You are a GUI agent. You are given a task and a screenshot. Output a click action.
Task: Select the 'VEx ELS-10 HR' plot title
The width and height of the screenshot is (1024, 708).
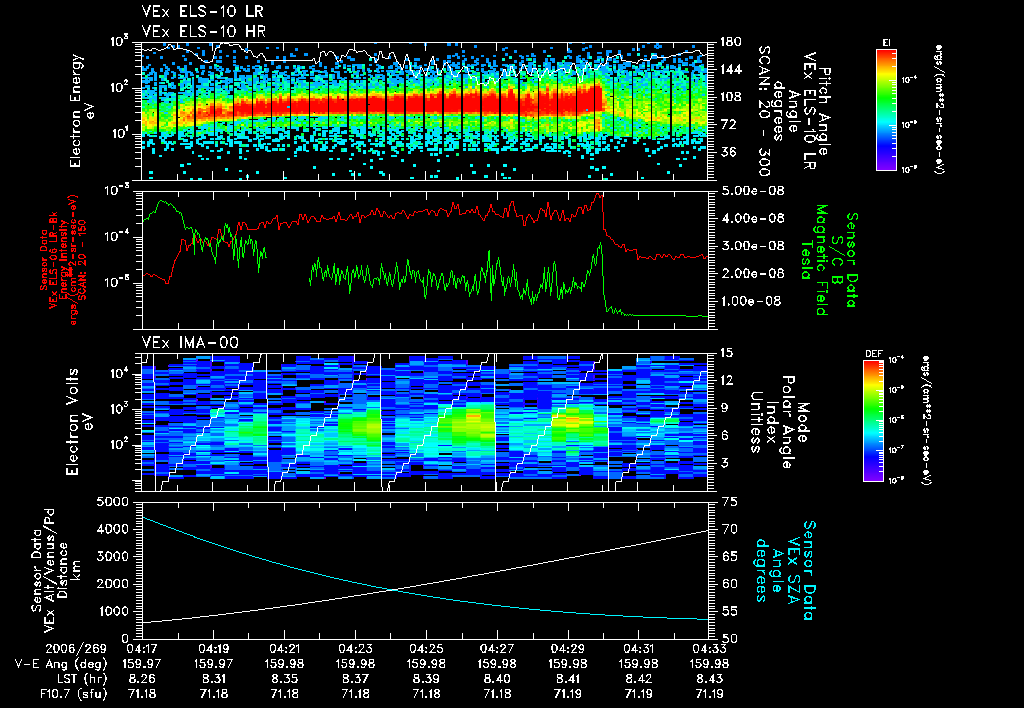click(204, 31)
